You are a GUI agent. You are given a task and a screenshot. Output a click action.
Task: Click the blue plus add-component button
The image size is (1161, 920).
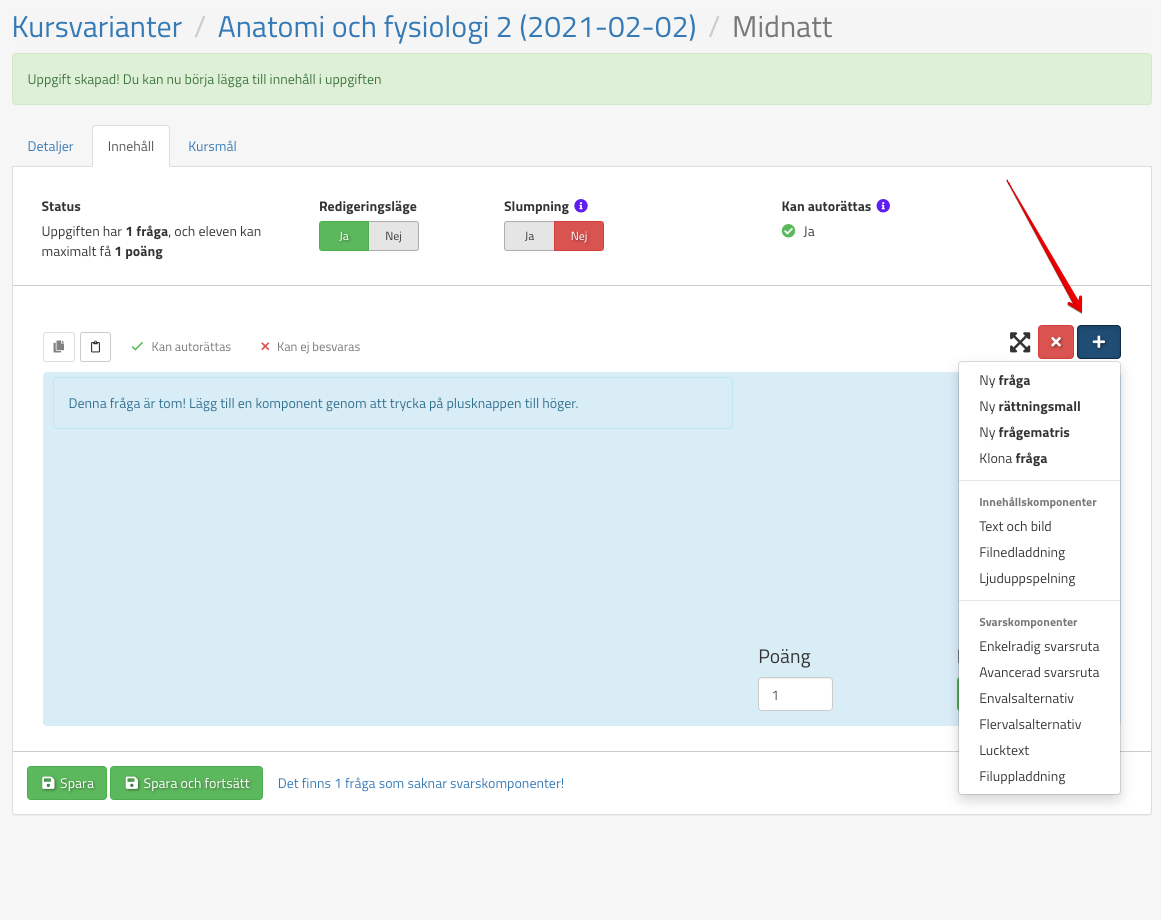[x=1098, y=342]
